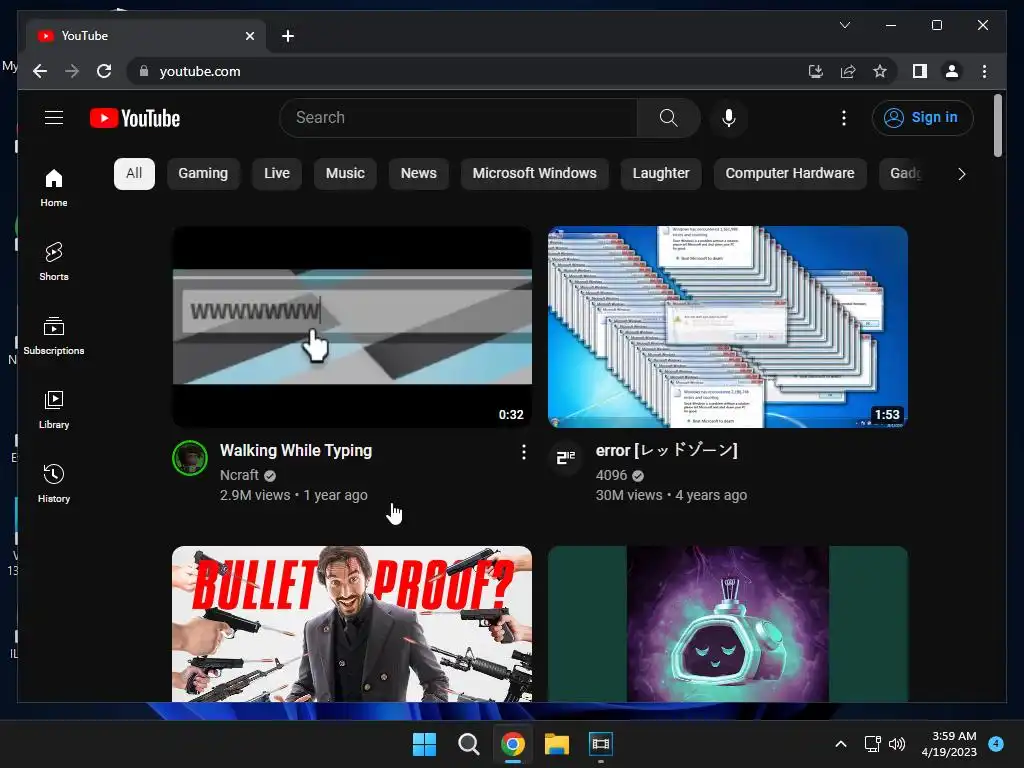Open Chrome three-dot menu
The height and width of the screenshot is (768, 1024).
(x=984, y=71)
